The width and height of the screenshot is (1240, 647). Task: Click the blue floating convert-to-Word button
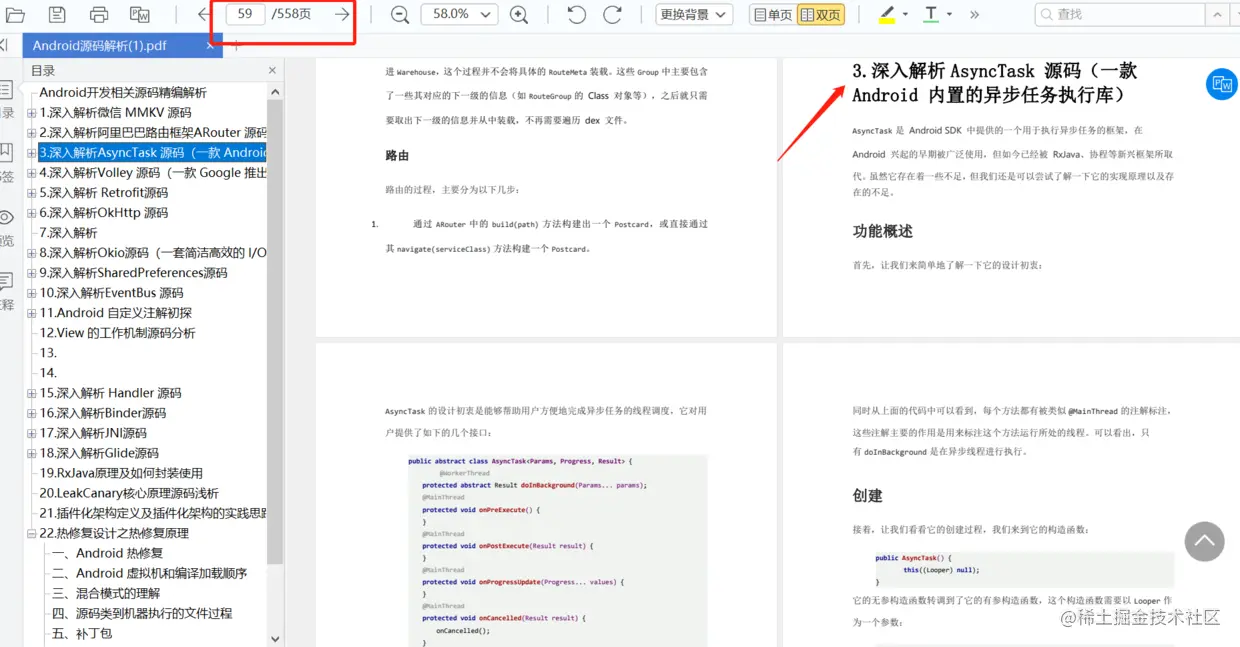1222,85
